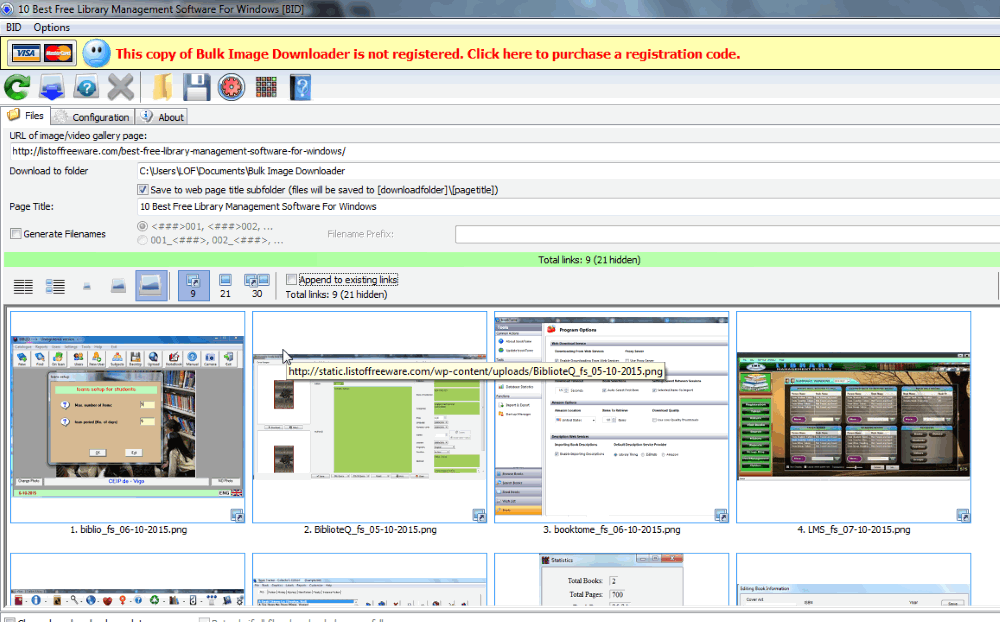This screenshot has height=622, width=1000.
Task: Show the 9 linked images filter
Action: coord(193,285)
